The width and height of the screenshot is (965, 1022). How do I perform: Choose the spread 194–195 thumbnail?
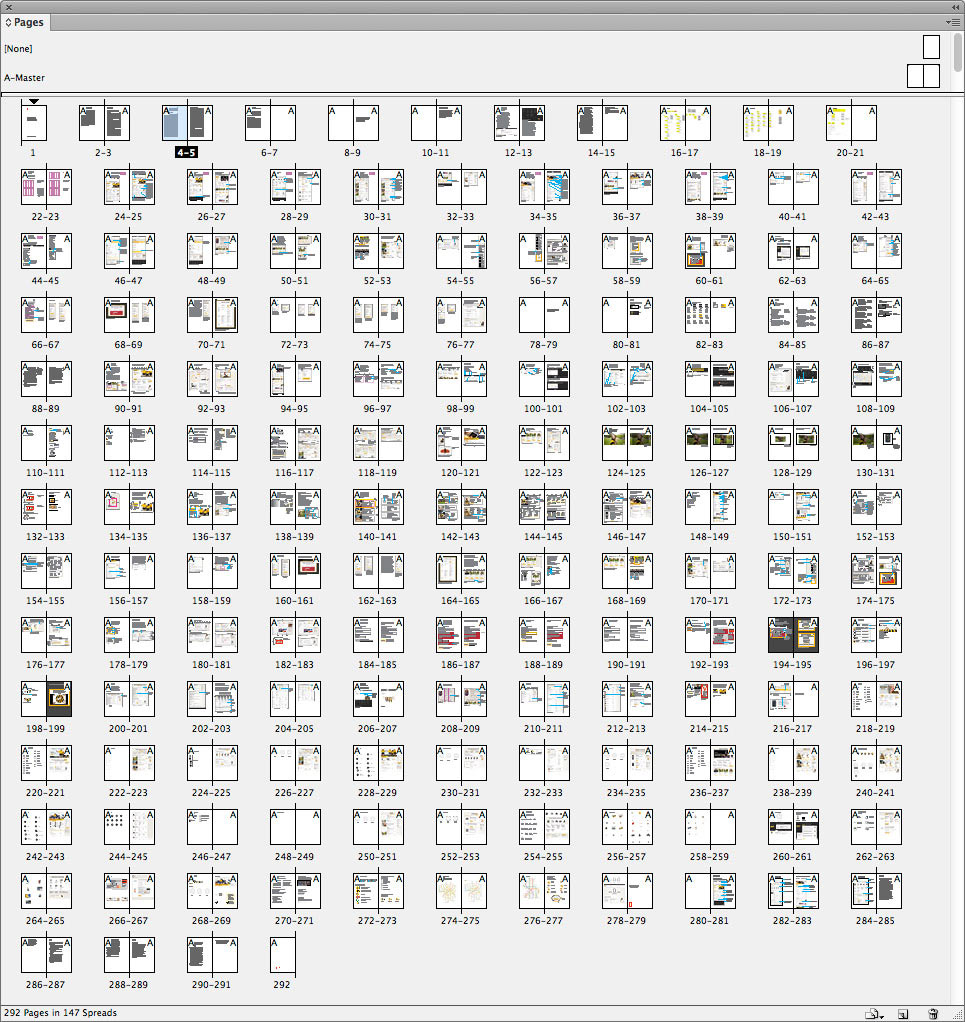click(793, 635)
